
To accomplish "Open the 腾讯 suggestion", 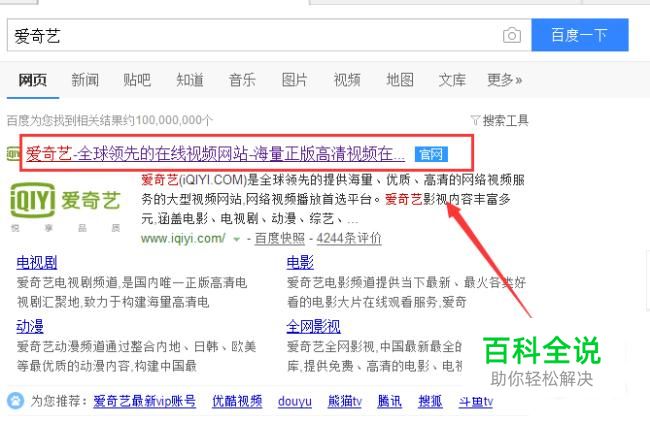I will [x=389, y=401].
